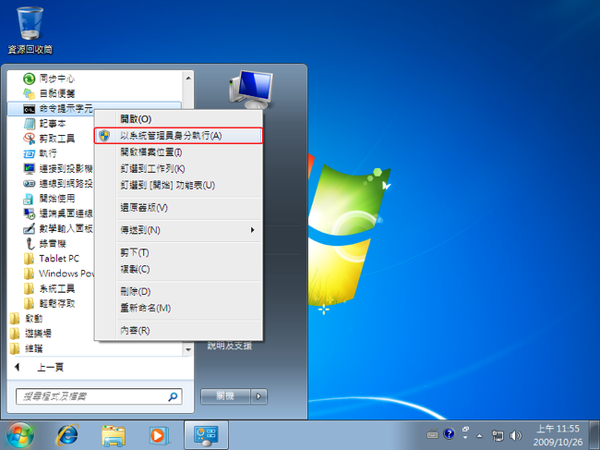Click the Start orb button
The width and height of the screenshot is (600, 450).
pos(19,435)
